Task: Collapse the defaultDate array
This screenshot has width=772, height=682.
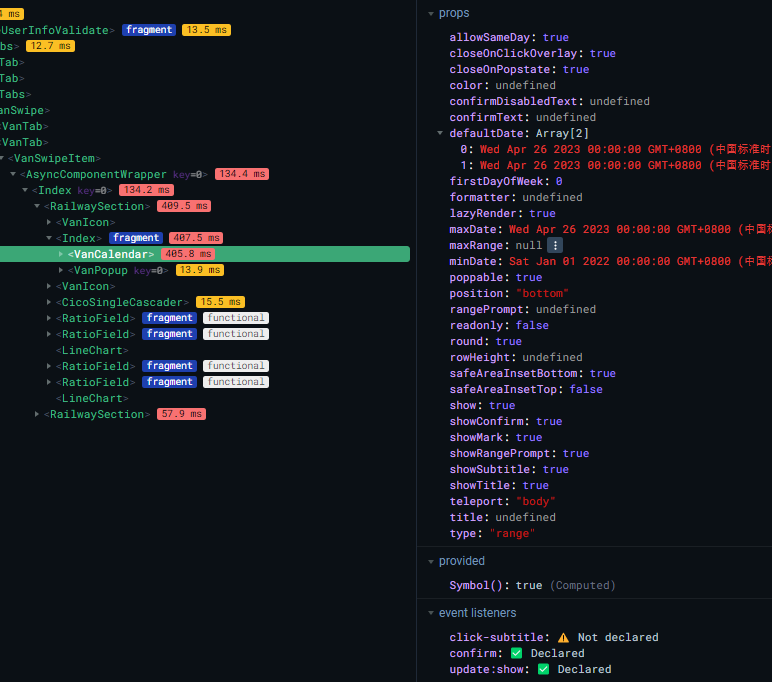Action: click(440, 133)
